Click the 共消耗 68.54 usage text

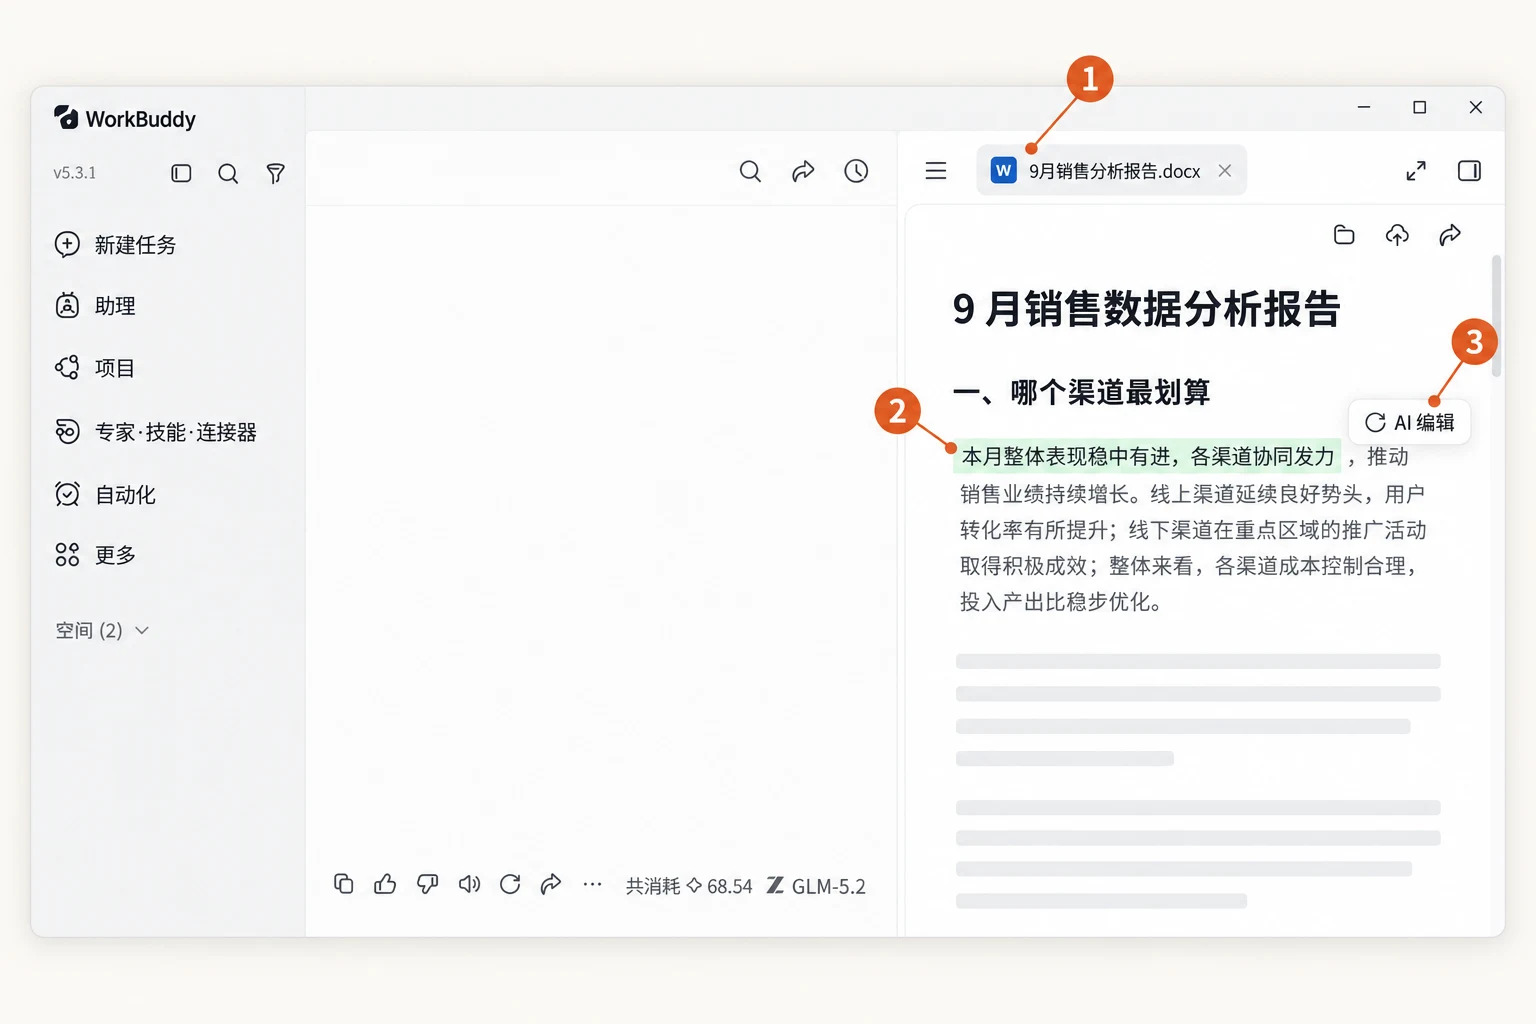[x=689, y=886]
